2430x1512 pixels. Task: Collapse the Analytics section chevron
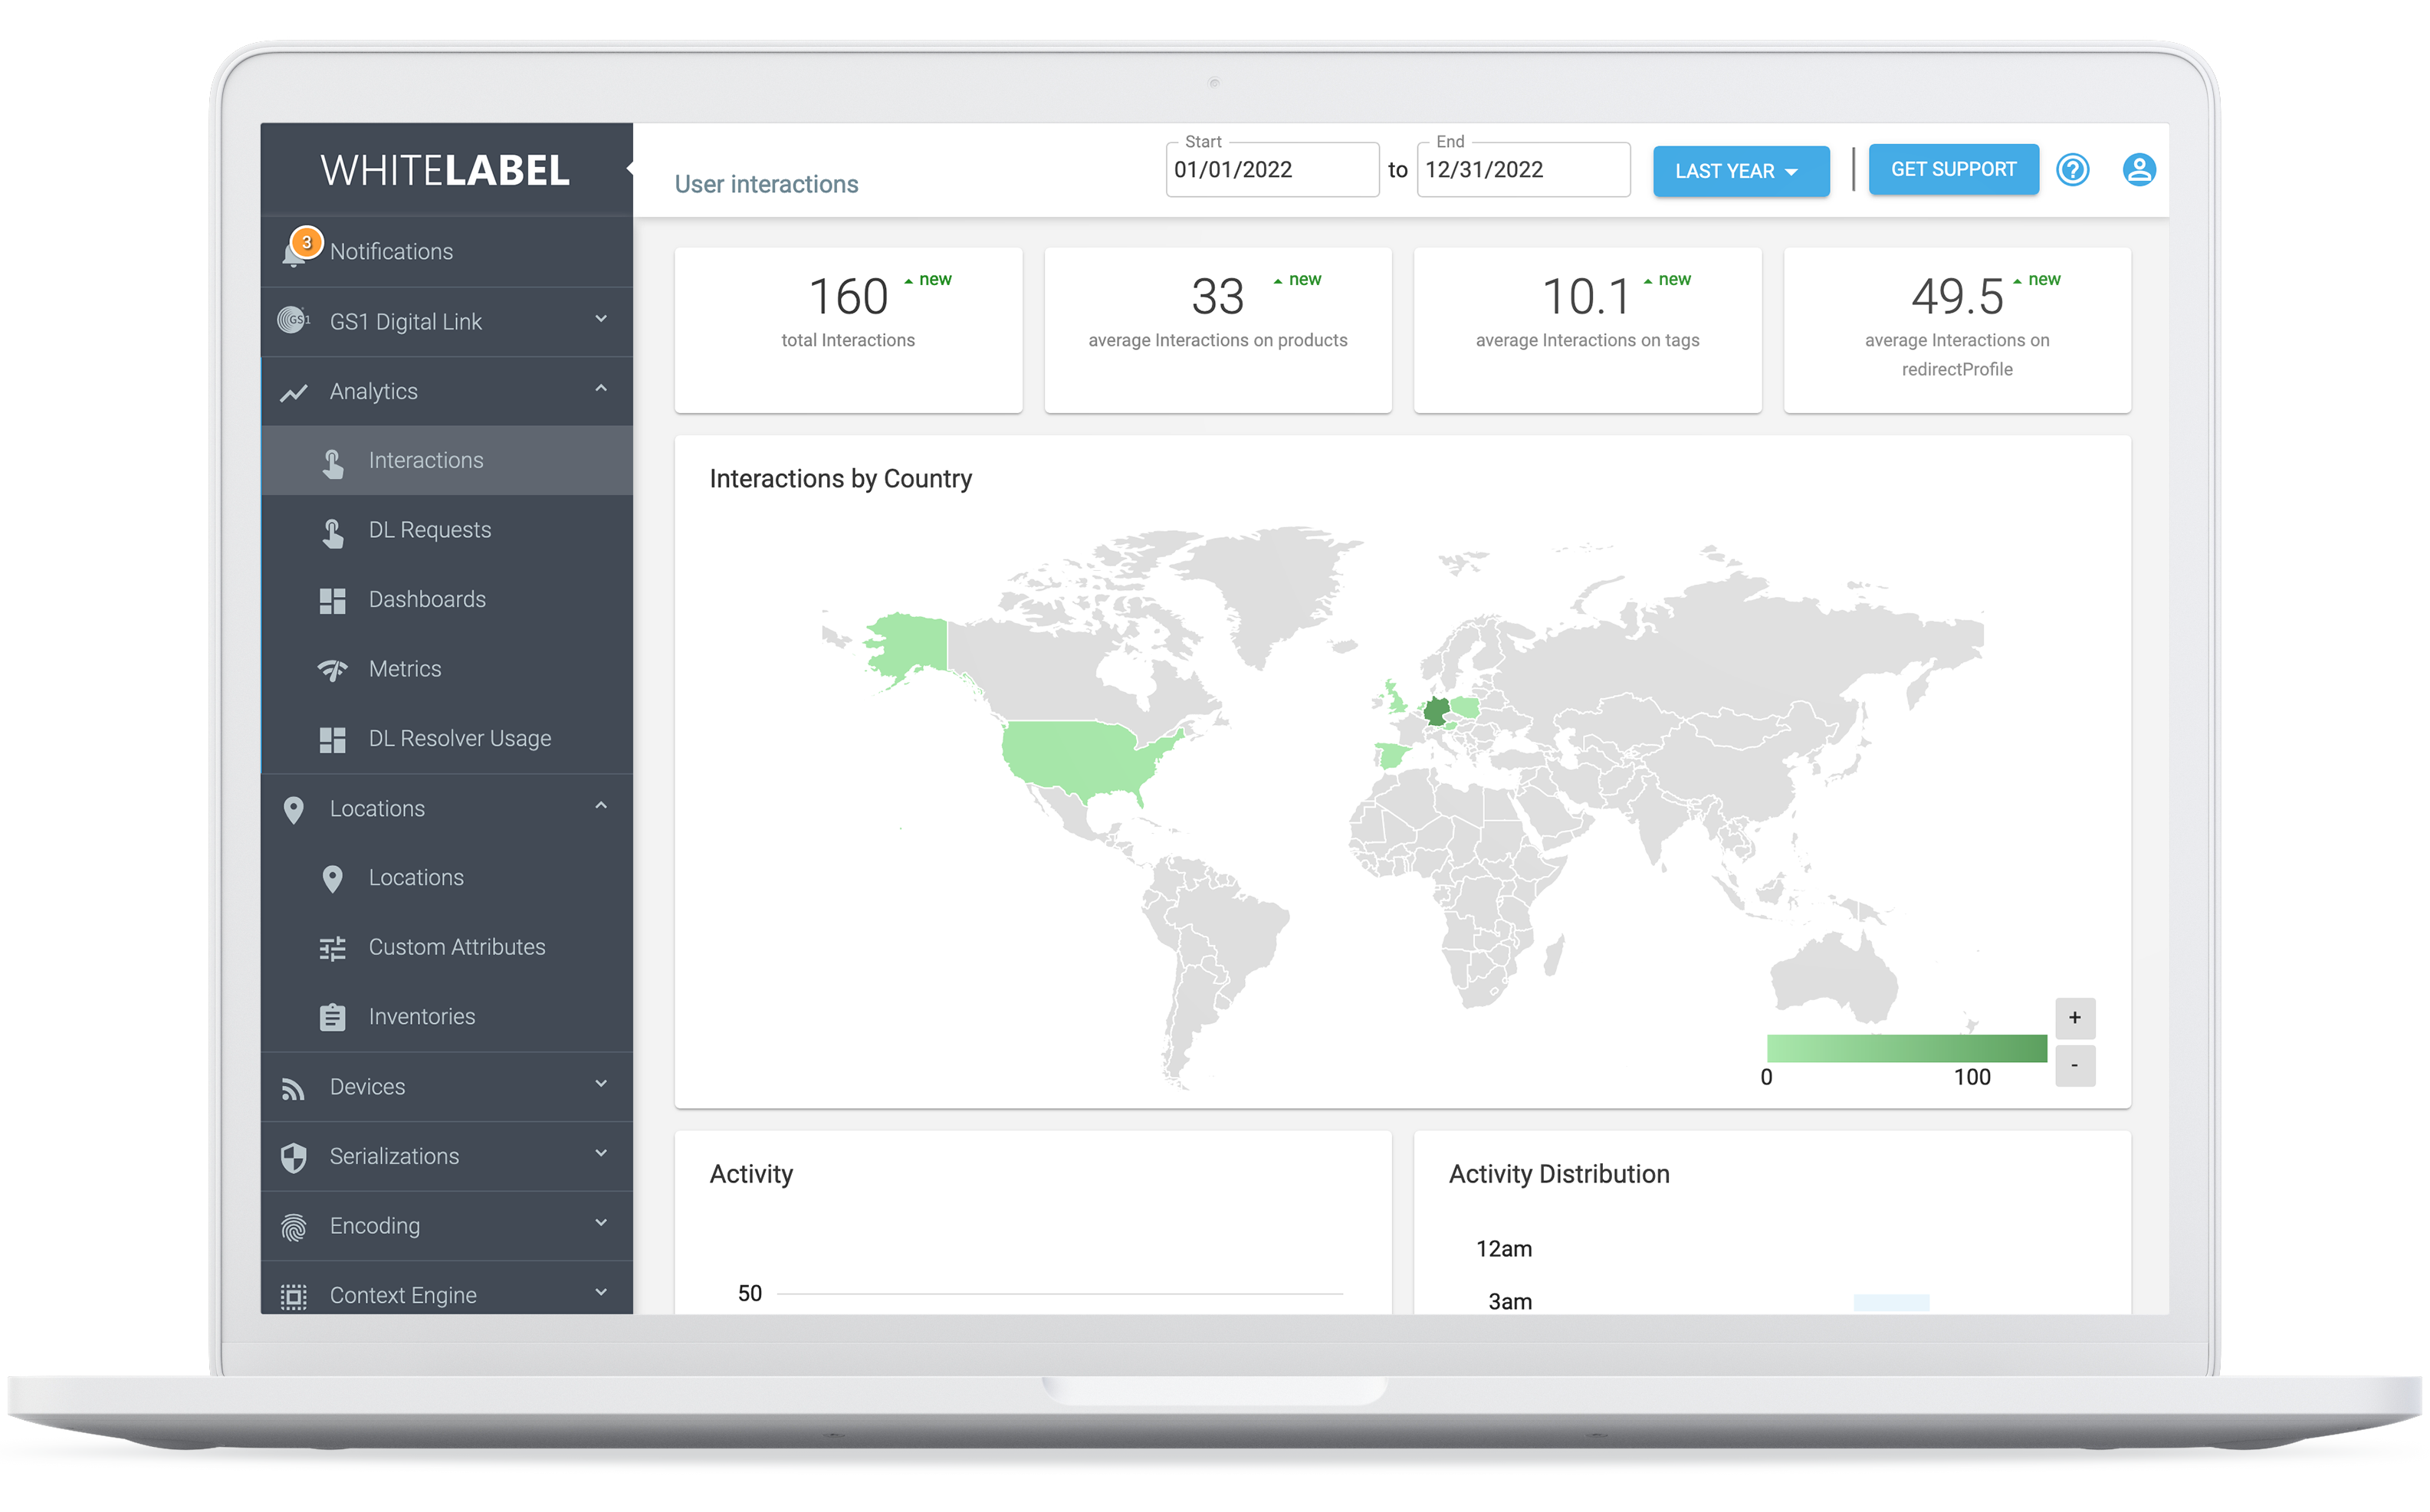click(600, 388)
